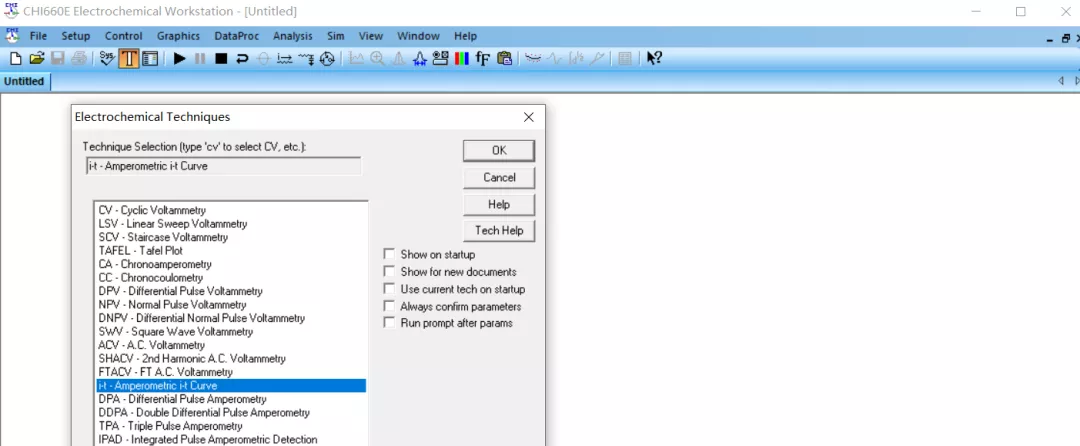Screen dimensions: 1080x446
Task: Open the Setup menu
Action: tap(76, 36)
